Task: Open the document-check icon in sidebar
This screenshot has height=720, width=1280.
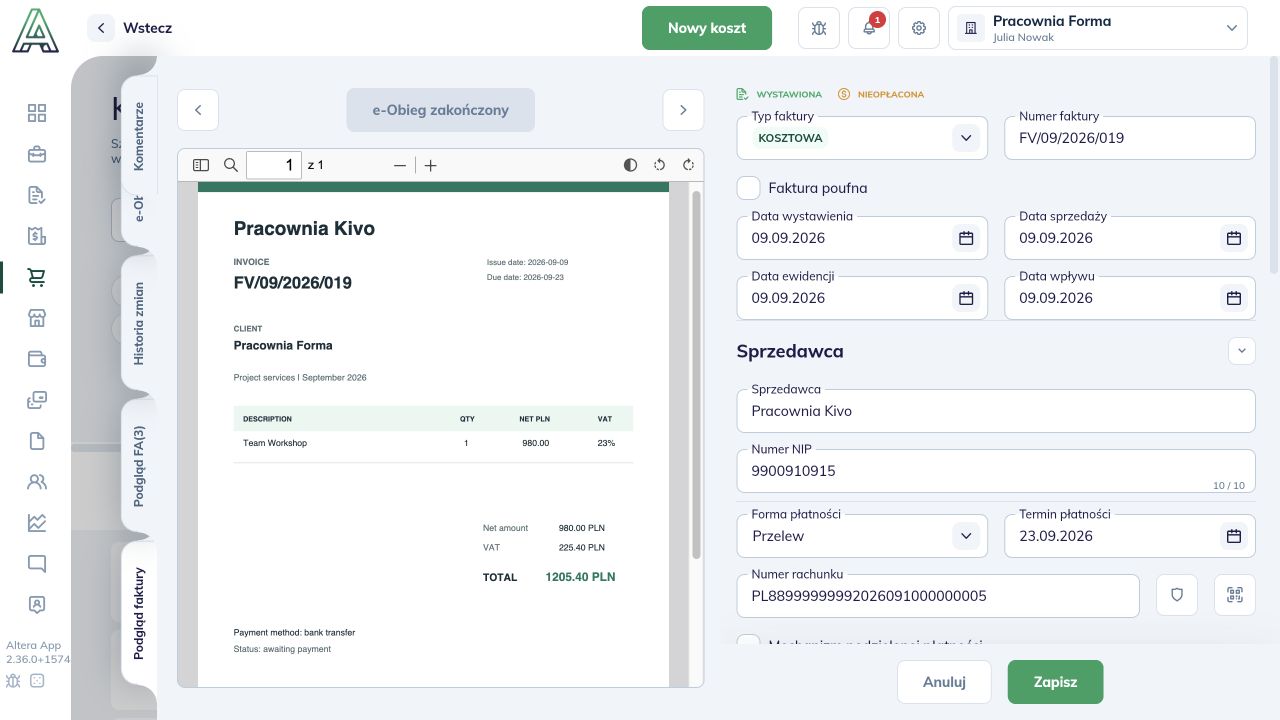Action: pos(37,195)
